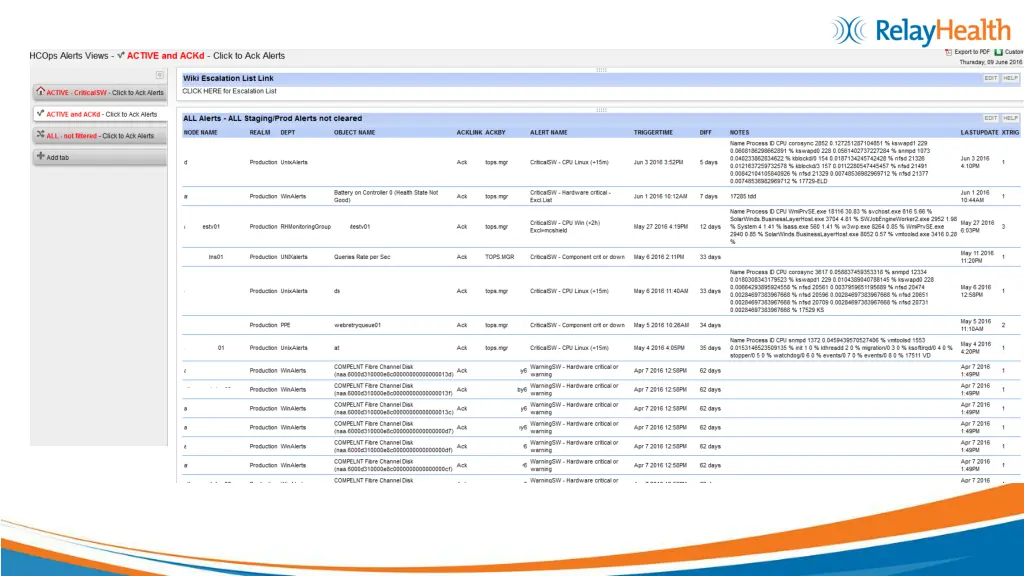Click Add tab in the sidebar
The height and width of the screenshot is (576, 1024).
tap(100, 157)
